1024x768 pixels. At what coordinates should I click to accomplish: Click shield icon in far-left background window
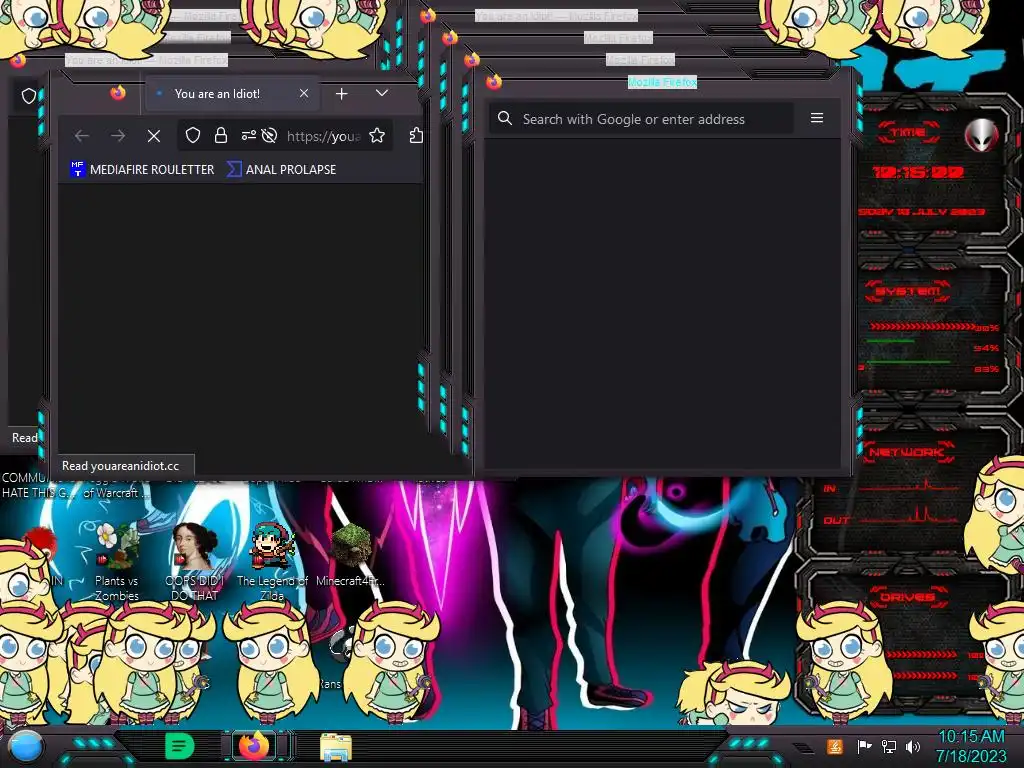pyautogui.click(x=29, y=97)
